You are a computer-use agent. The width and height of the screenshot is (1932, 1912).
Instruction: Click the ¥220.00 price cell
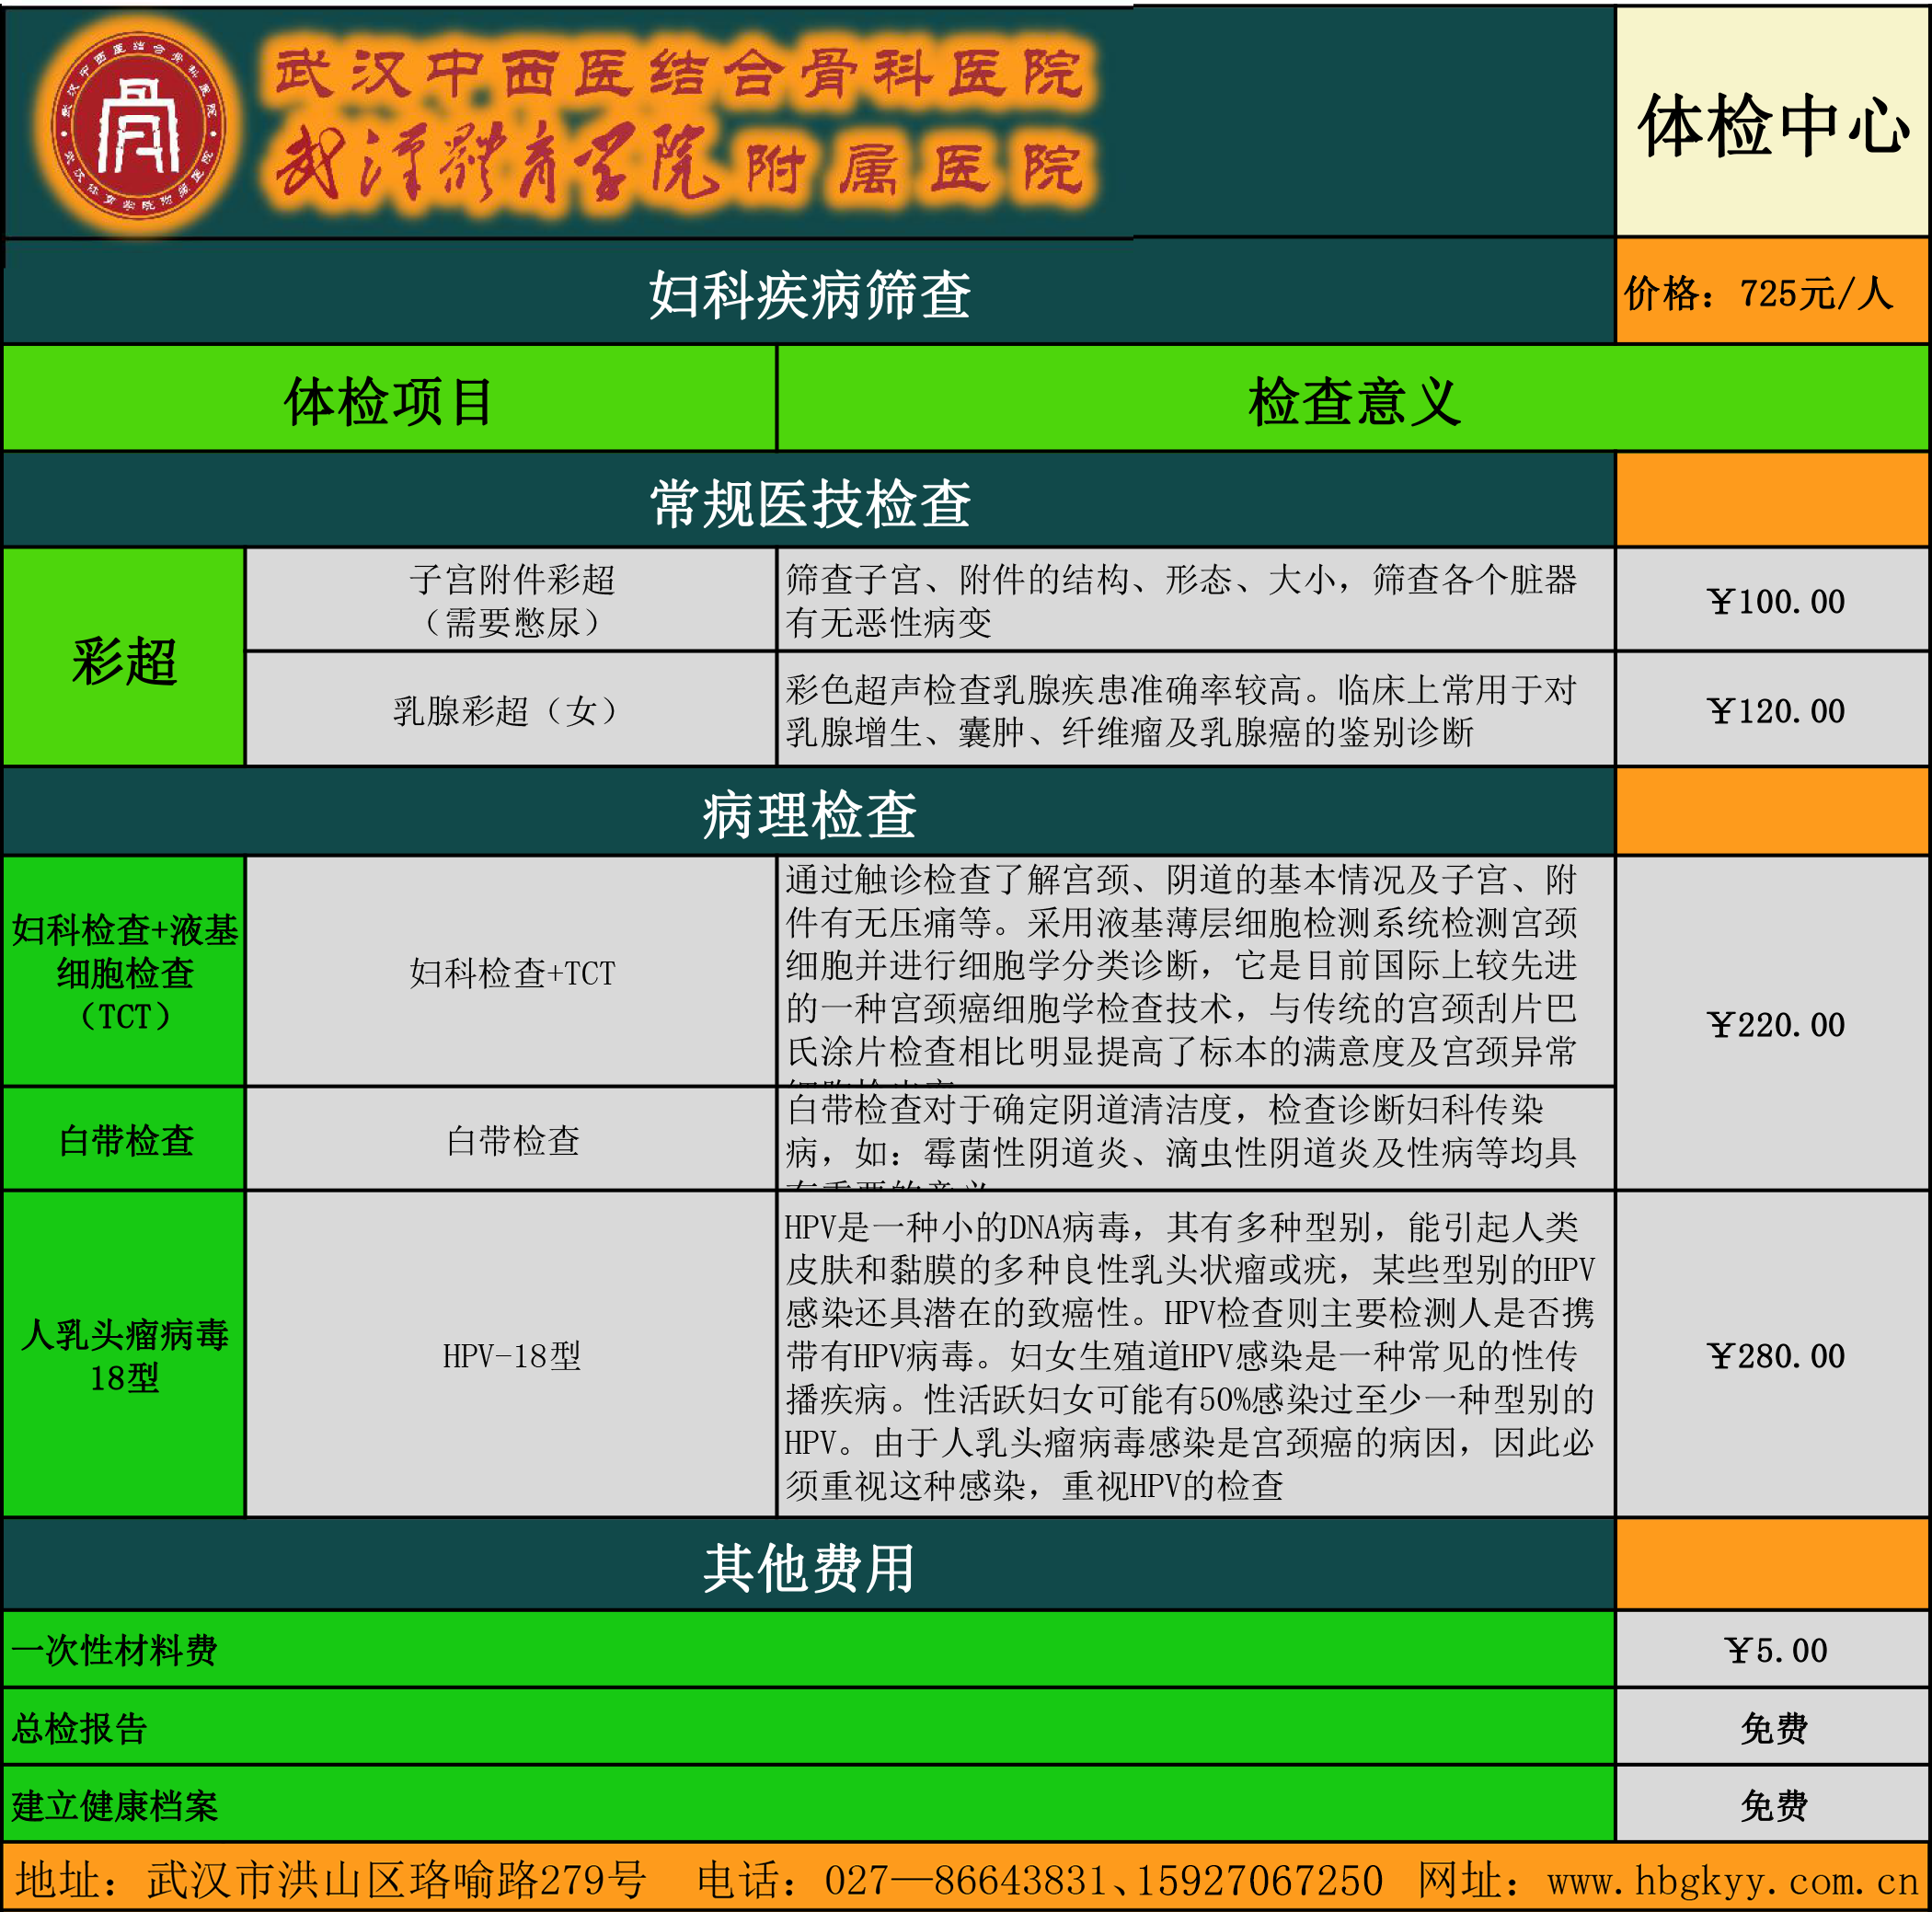(1773, 1024)
